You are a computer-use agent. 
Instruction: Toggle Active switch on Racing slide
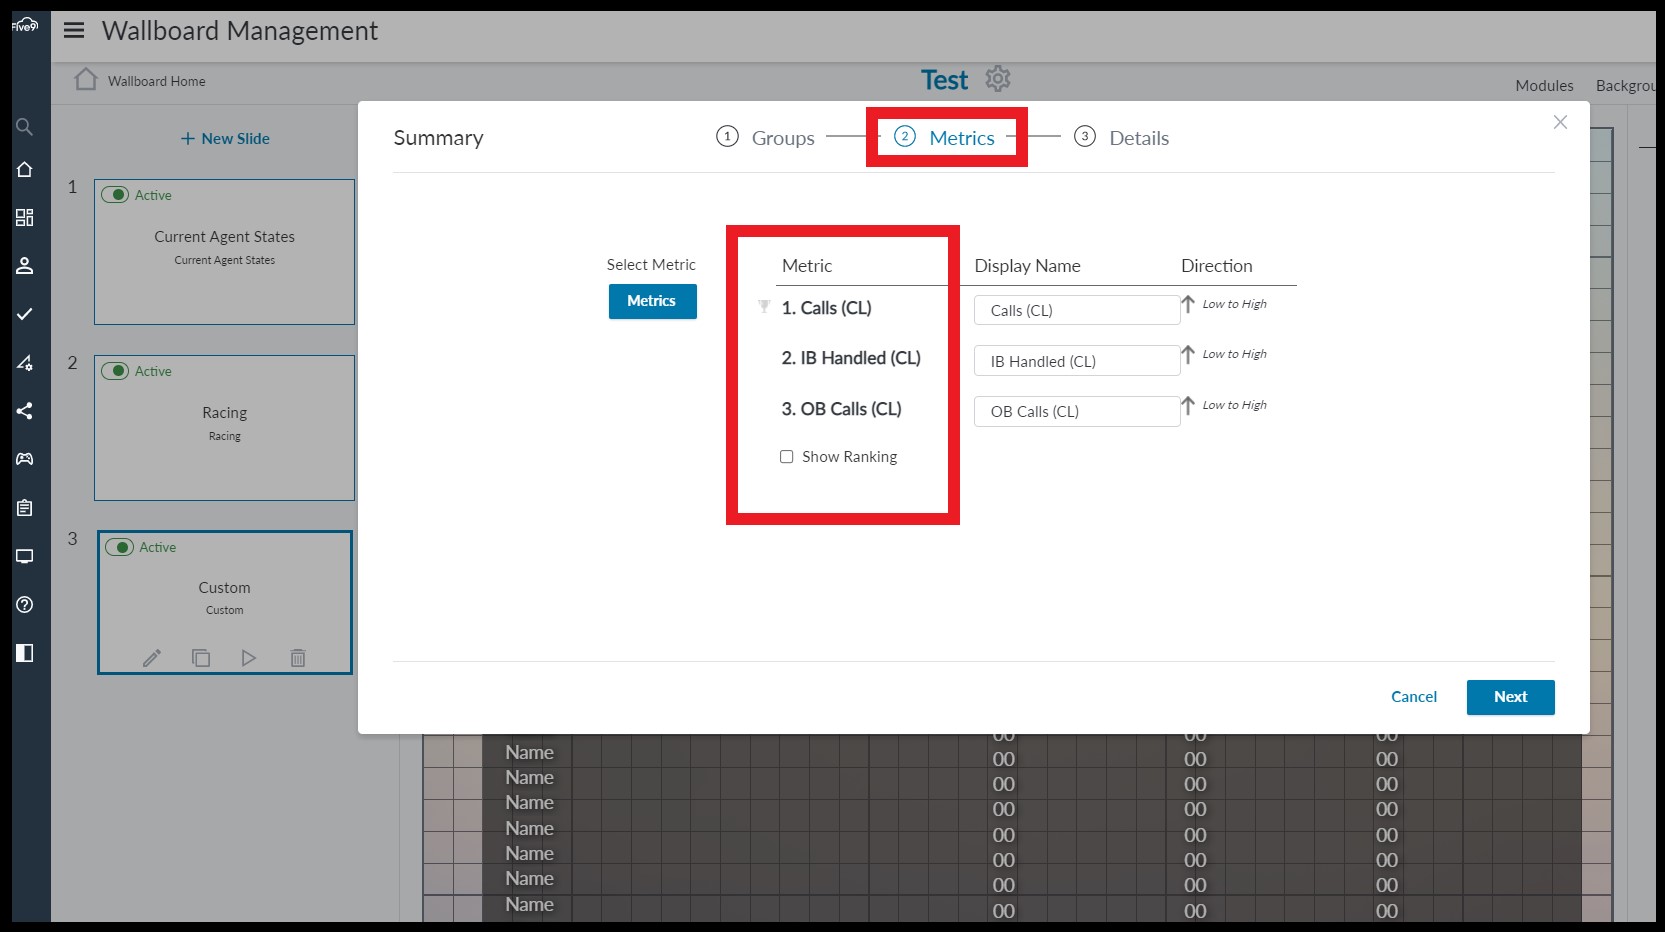[115, 371]
